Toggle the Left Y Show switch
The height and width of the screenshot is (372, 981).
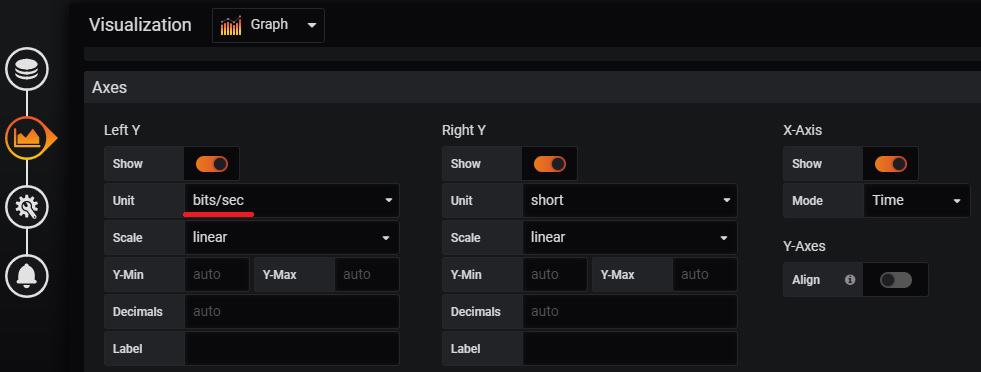point(211,164)
